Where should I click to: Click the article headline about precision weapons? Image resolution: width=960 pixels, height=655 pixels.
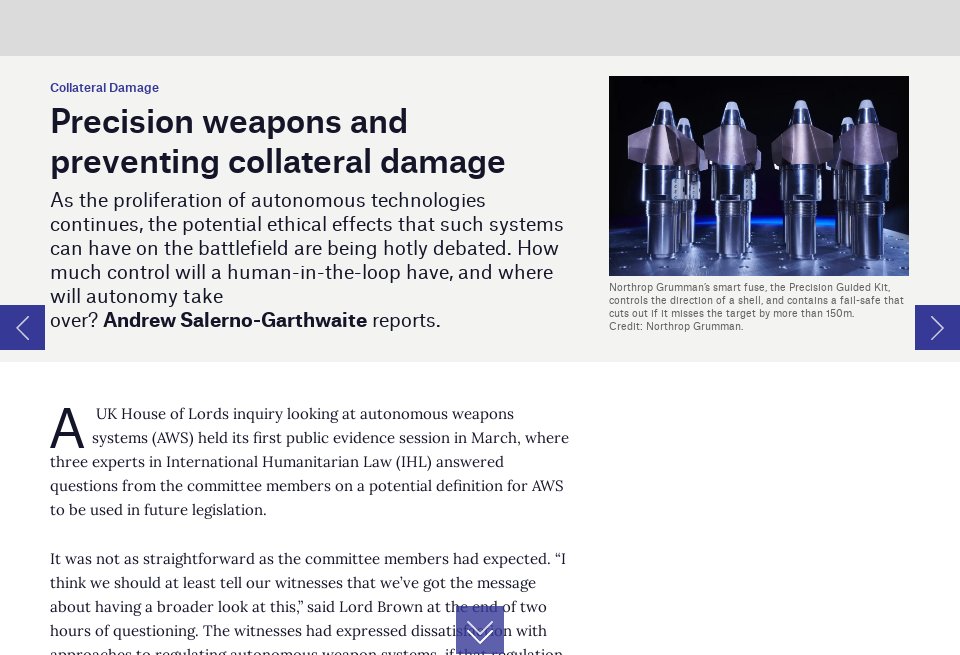point(277,141)
